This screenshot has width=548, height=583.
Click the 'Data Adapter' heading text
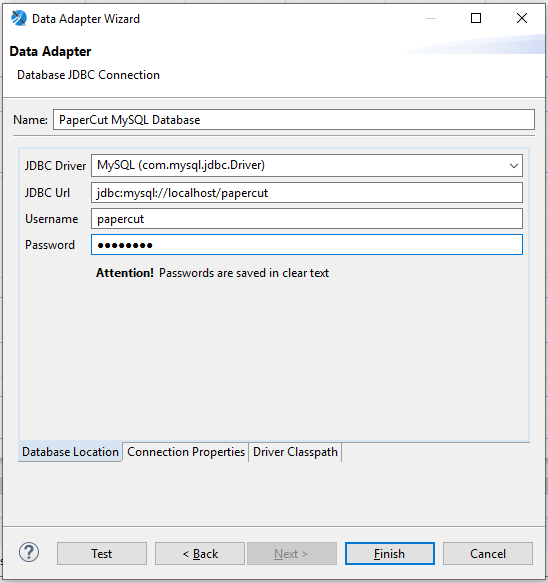pyautogui.click(x=50, y=51)
